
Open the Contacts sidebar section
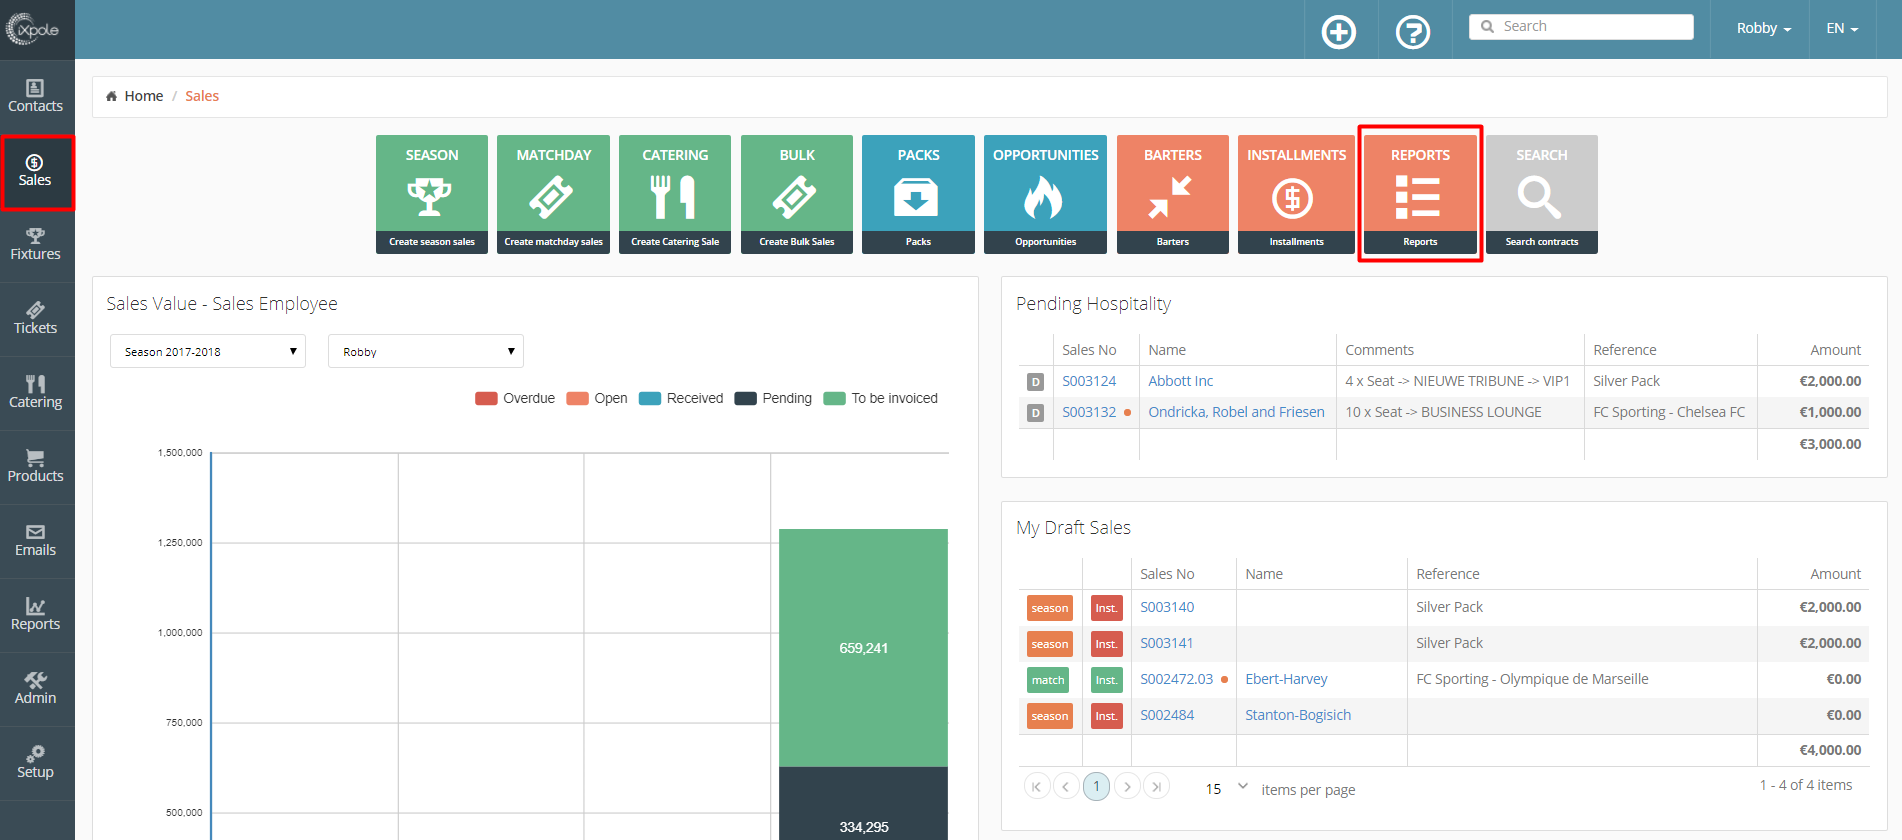point(36,96)
